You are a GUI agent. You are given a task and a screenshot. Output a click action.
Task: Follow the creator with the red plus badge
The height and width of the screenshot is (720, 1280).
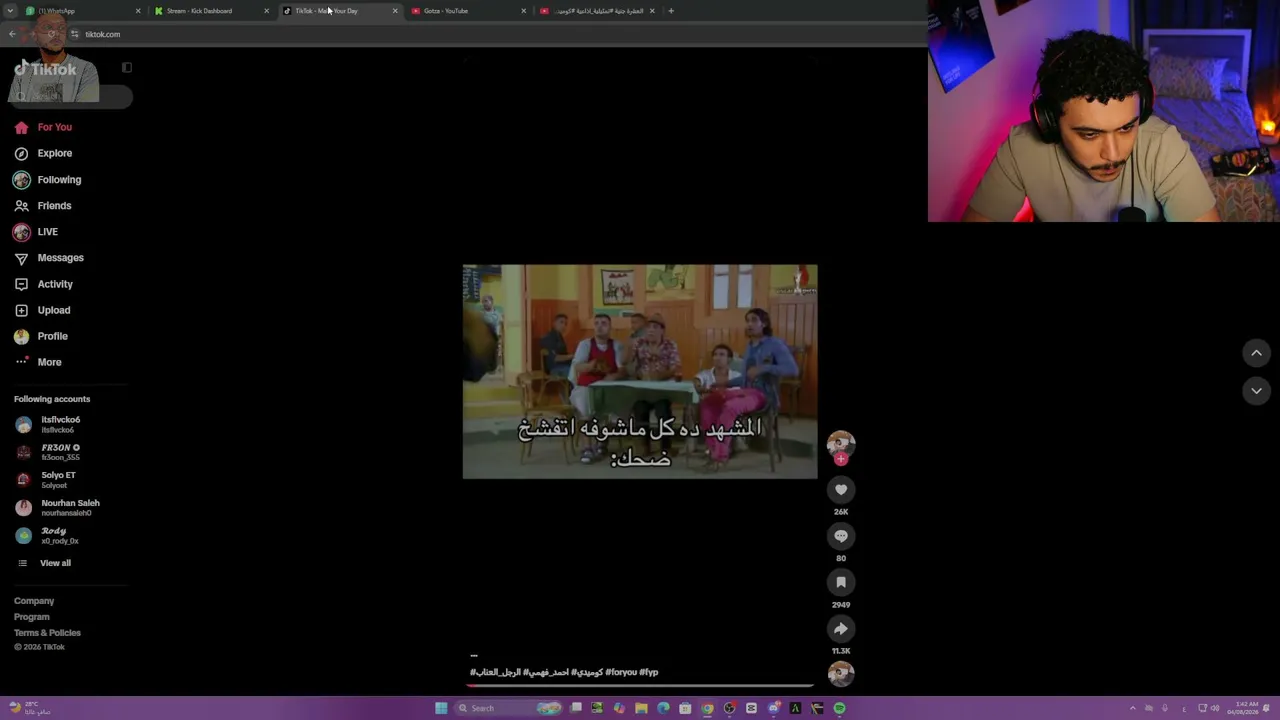pyautogui.click(x=841, y=459)
